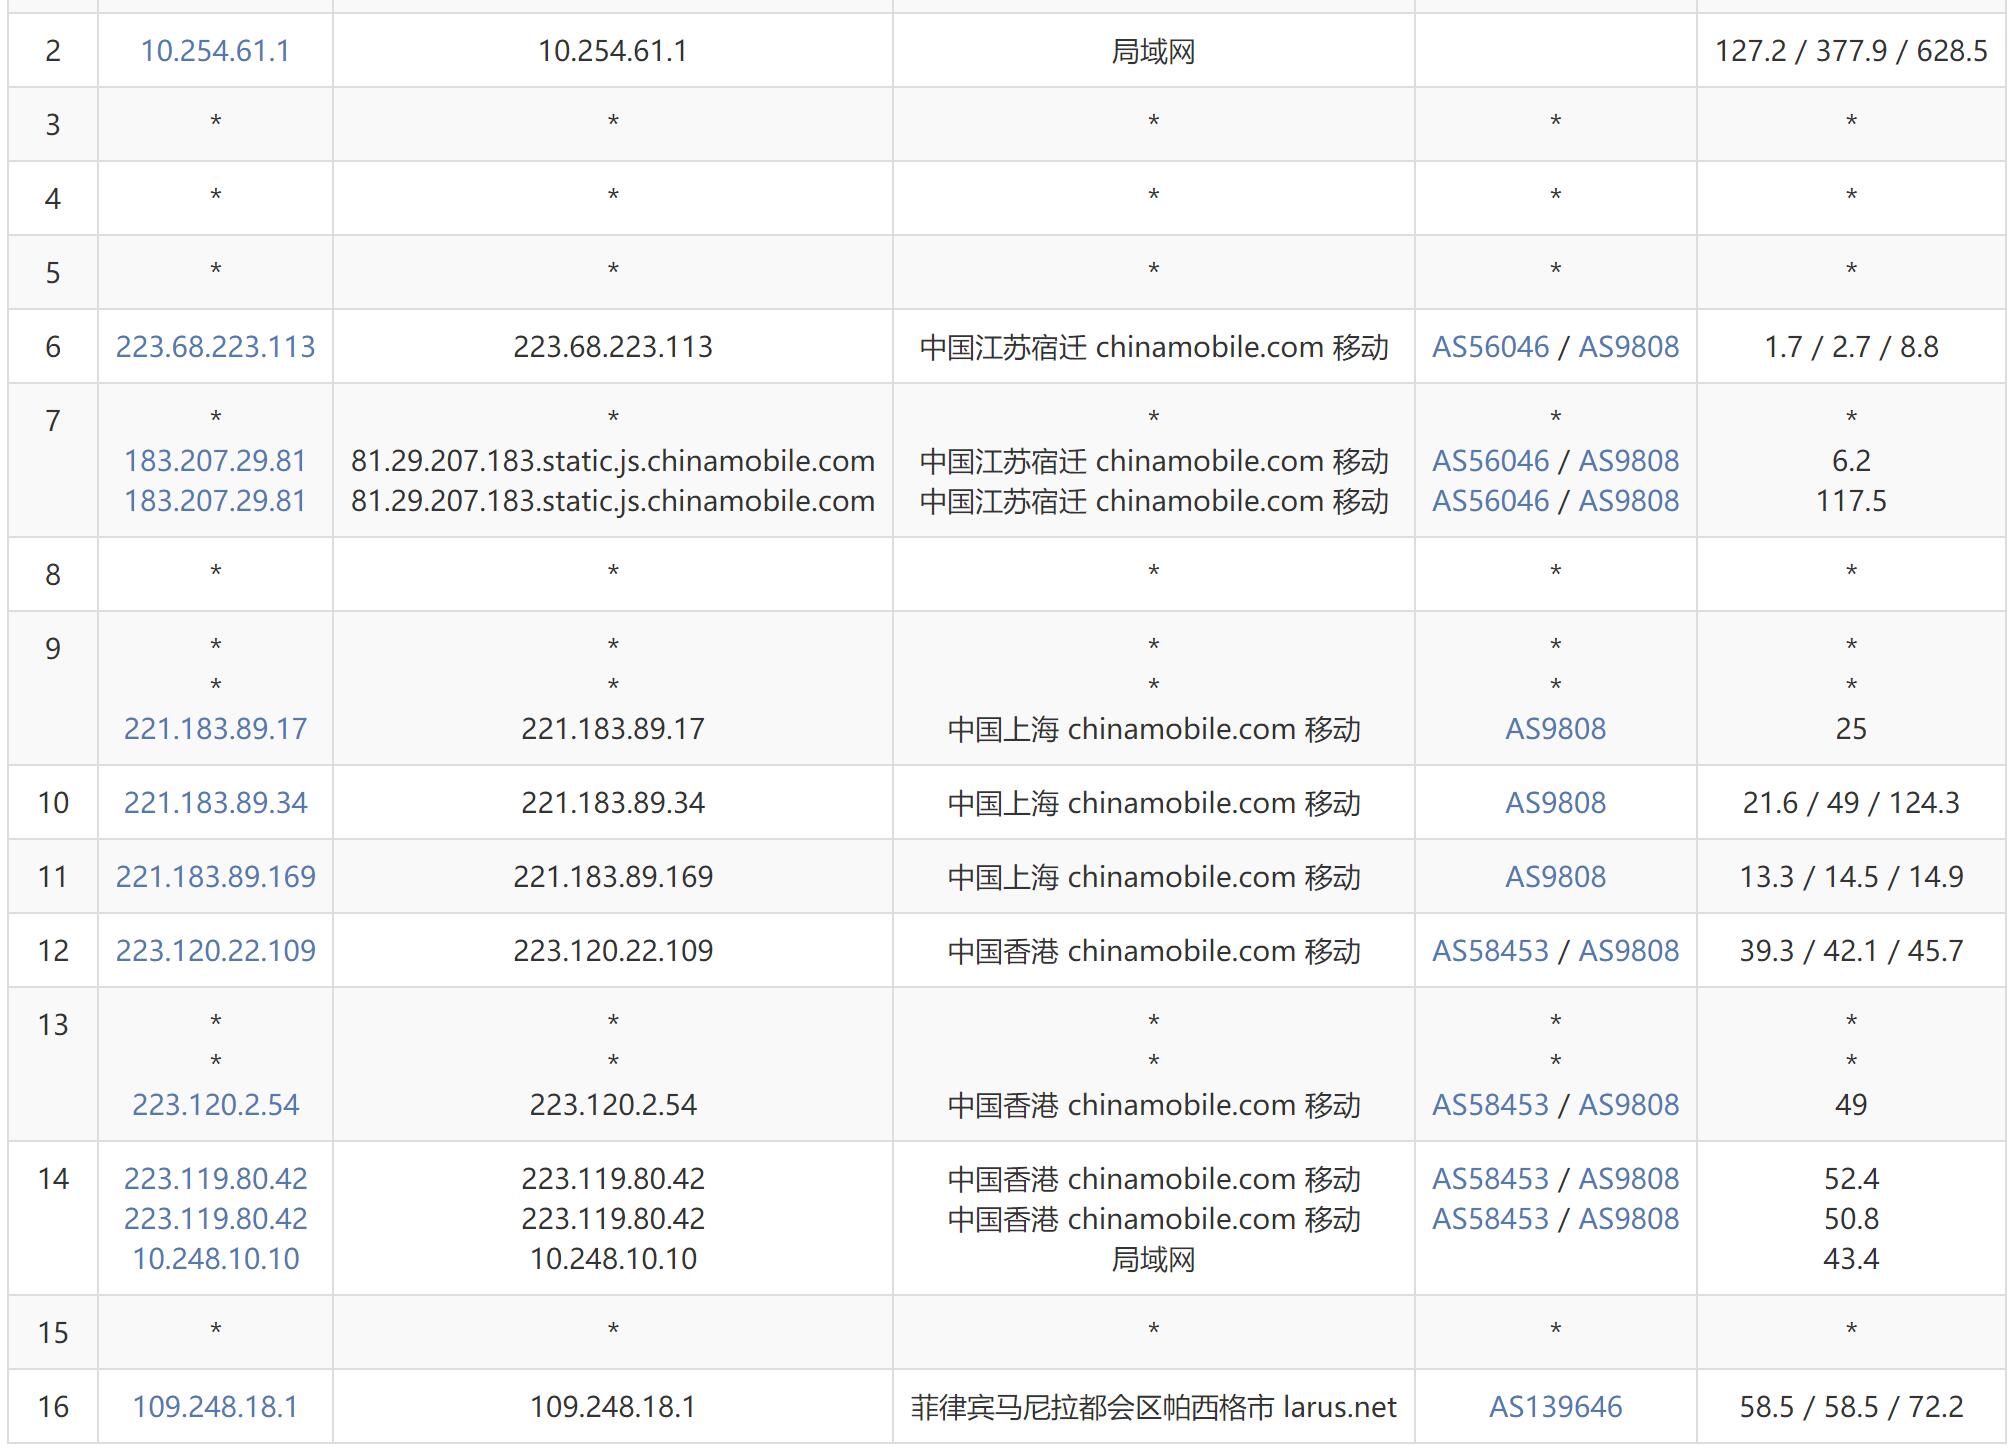Select hop number 8 cell
The image size is (2013, 1451).
click(x=53, y=575)
